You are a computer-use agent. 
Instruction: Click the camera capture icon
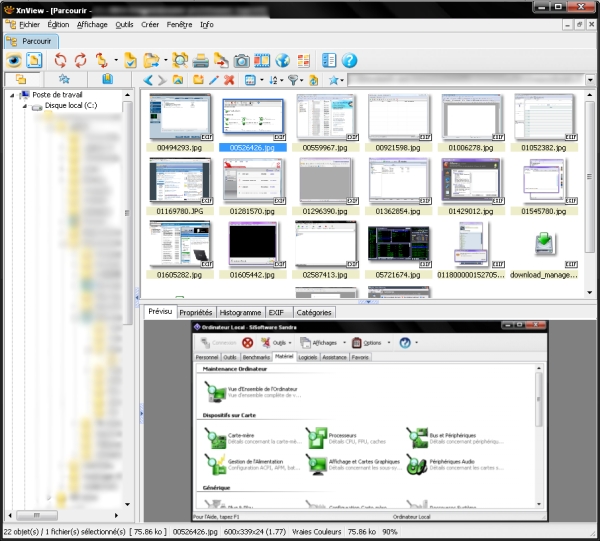(x=240, y=60)
